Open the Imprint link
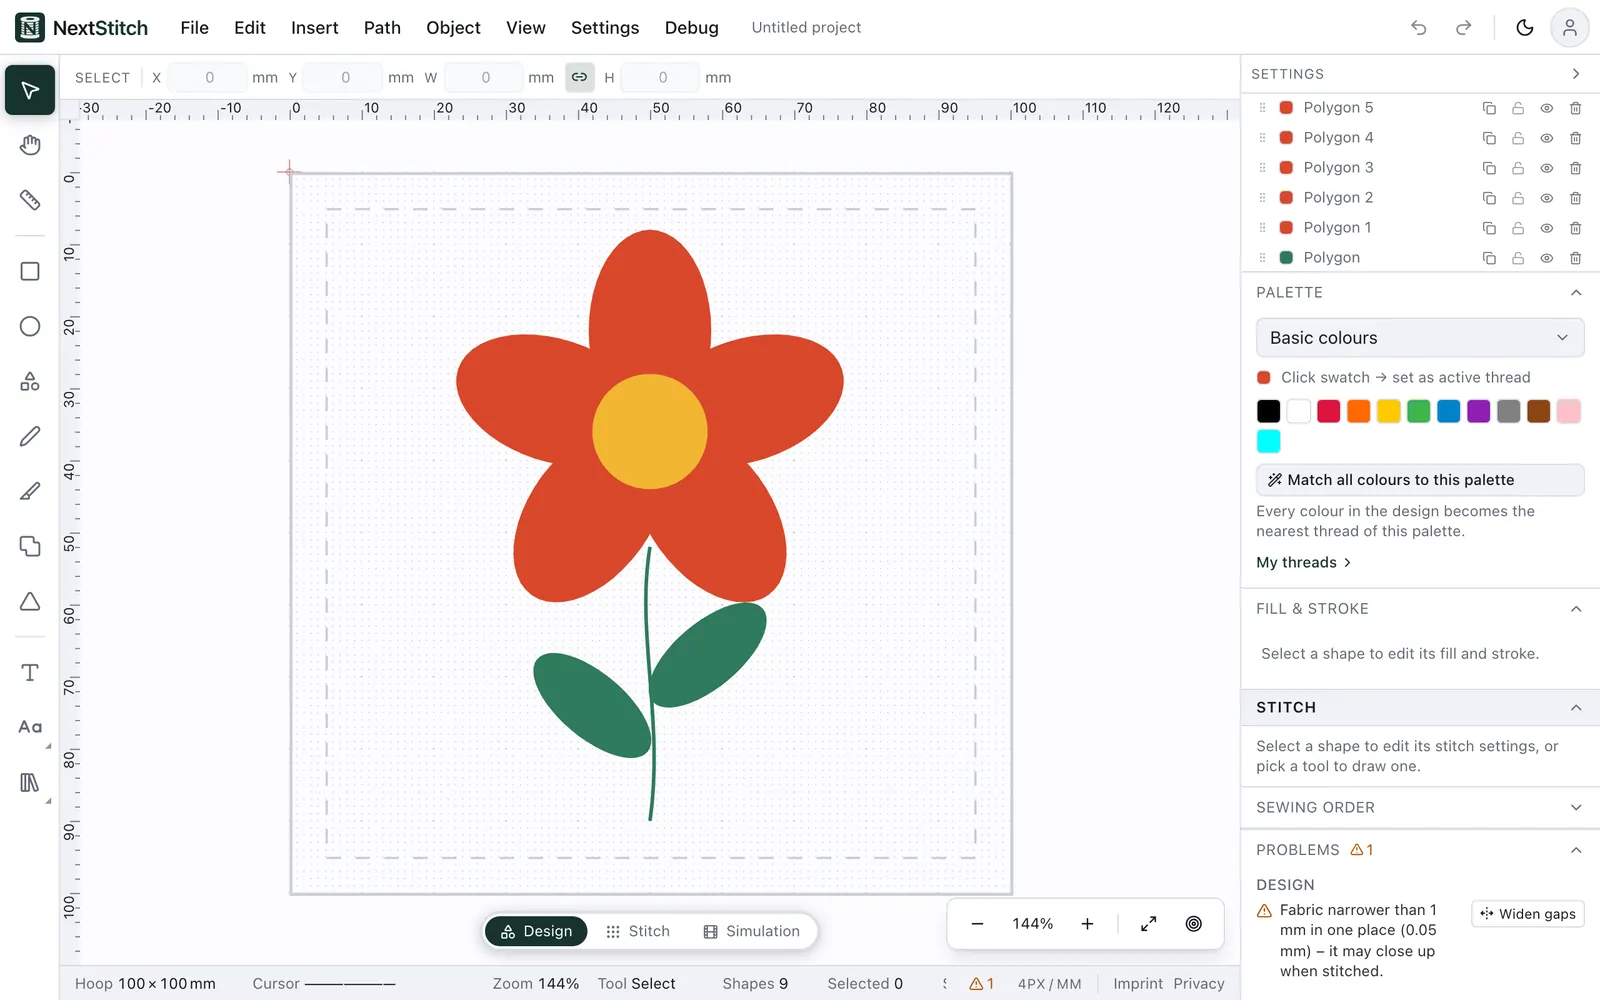 click(1138, 984)
